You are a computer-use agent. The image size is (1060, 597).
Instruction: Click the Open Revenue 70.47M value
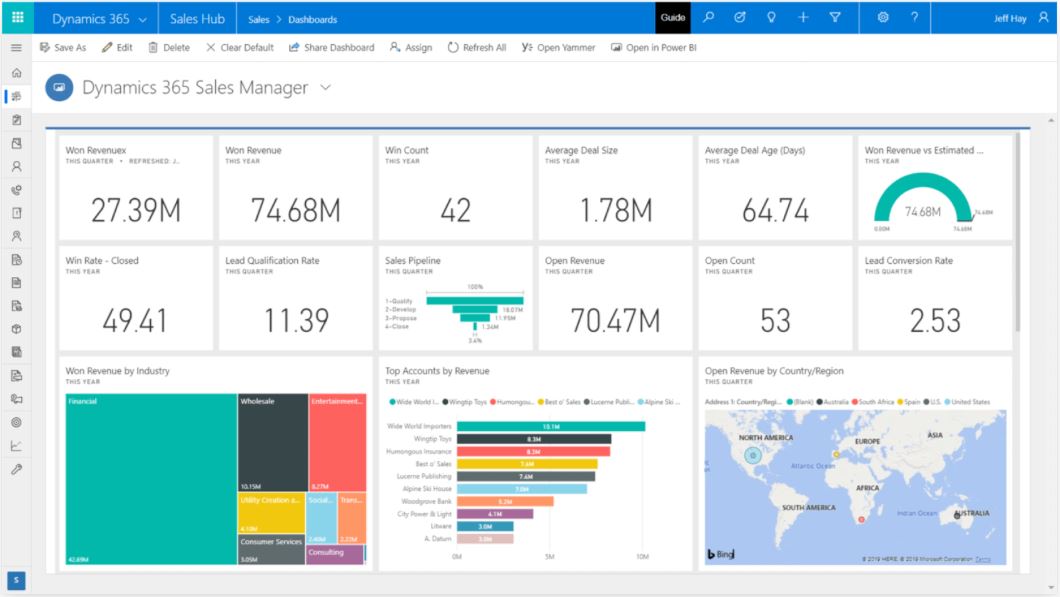pos(615,320)
